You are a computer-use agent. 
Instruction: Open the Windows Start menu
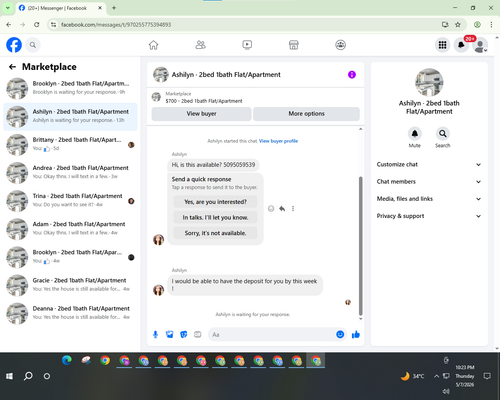(9, 376)
